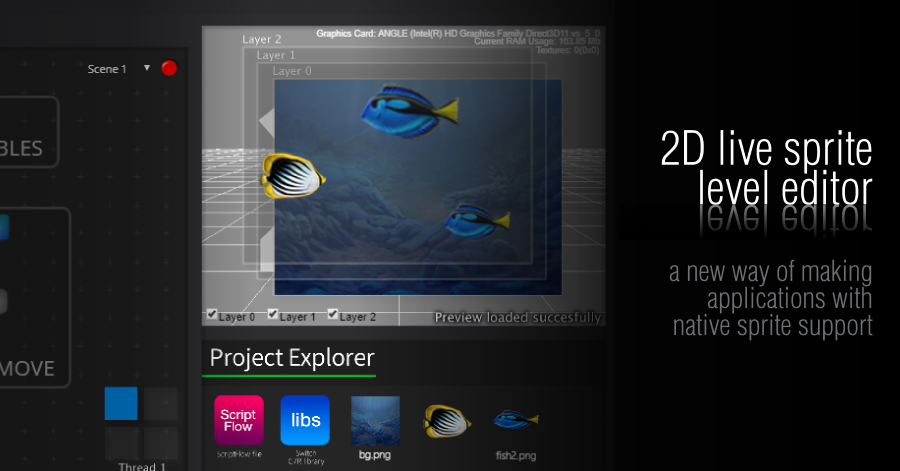
Task: Select the blue square above Thread 1
Action: [x=121, y=403]
